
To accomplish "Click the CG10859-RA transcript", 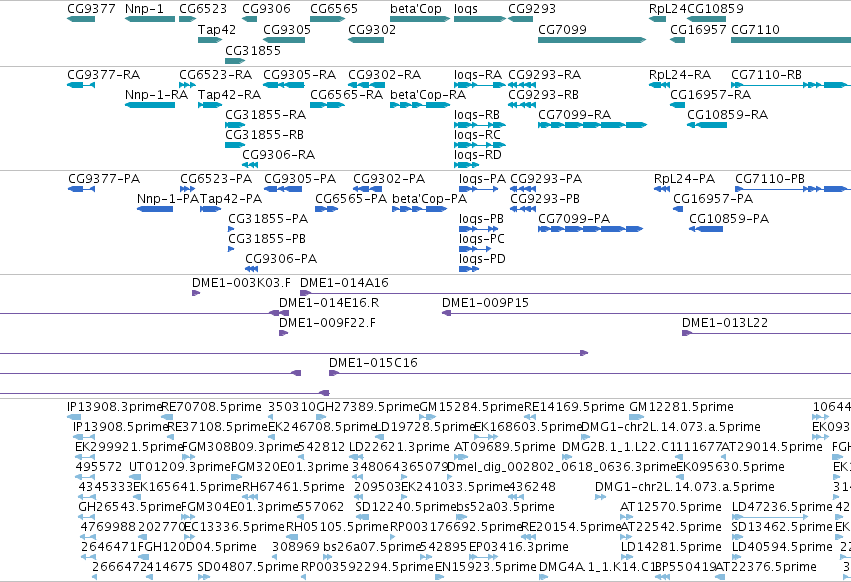I will pyautogui.click(x=707, y=125).
